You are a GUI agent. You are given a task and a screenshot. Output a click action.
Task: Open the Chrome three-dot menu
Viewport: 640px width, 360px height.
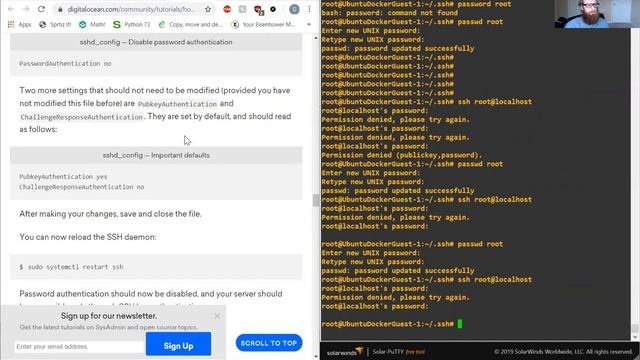(x=309, y=9)
